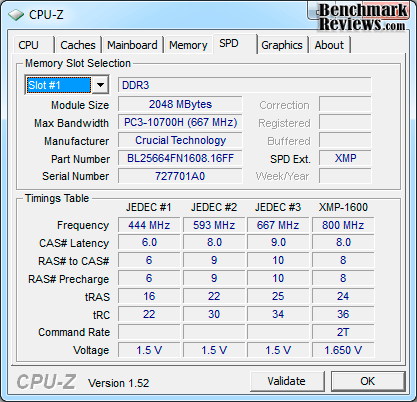
Task: Click the tRAS value 25
Action: pyautogui.click(x=278, y=296)
